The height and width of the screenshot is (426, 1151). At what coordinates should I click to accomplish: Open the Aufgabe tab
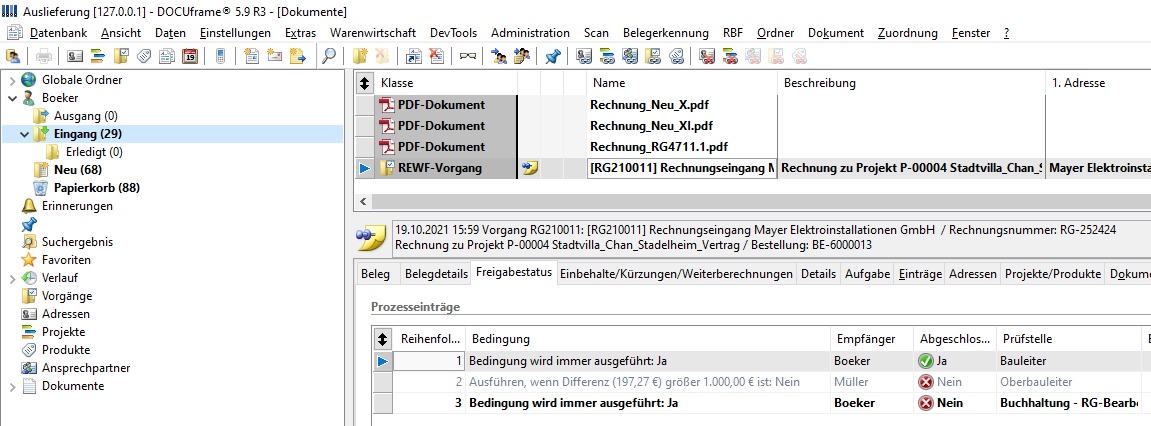click(x=866, y=274)
